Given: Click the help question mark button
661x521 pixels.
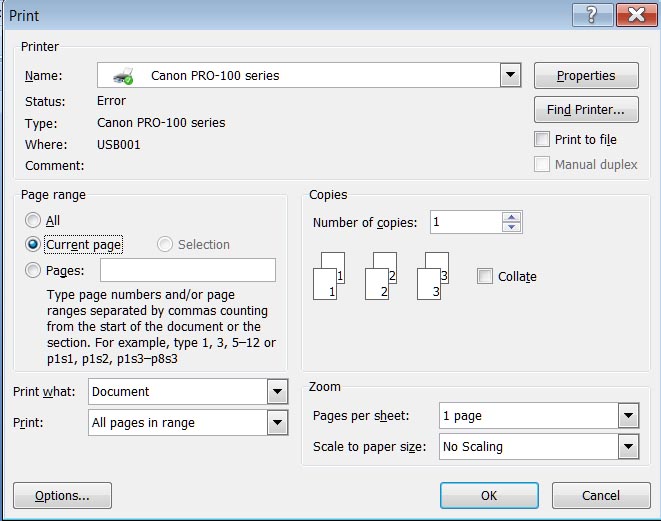Looking at the screenshot, I should 592,15.
